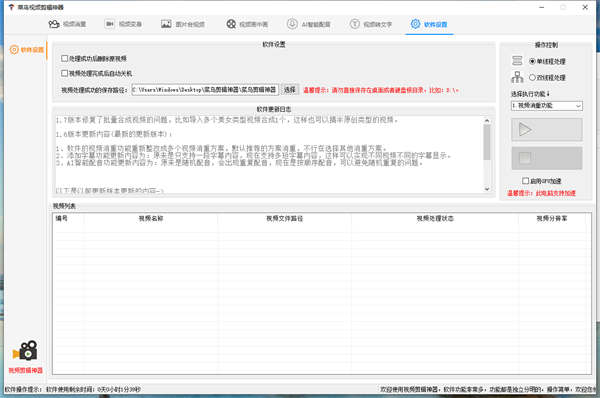The height and width of the screenshot is (398, 600).
Task: Click the network-tree multi-thread icon
Action: click(x=517, y=77)
